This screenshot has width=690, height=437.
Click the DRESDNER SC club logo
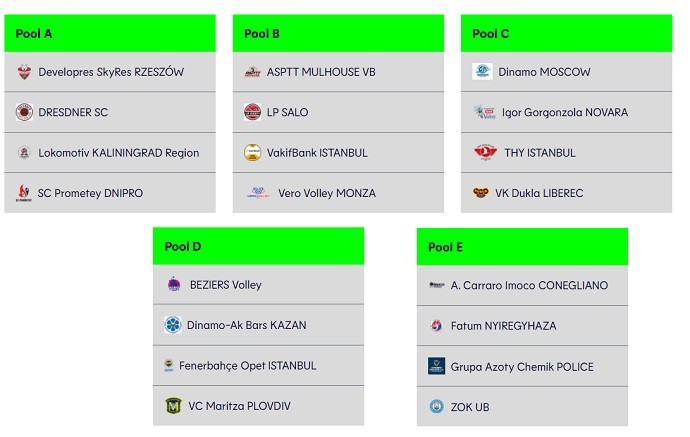(x=24, y=112)
